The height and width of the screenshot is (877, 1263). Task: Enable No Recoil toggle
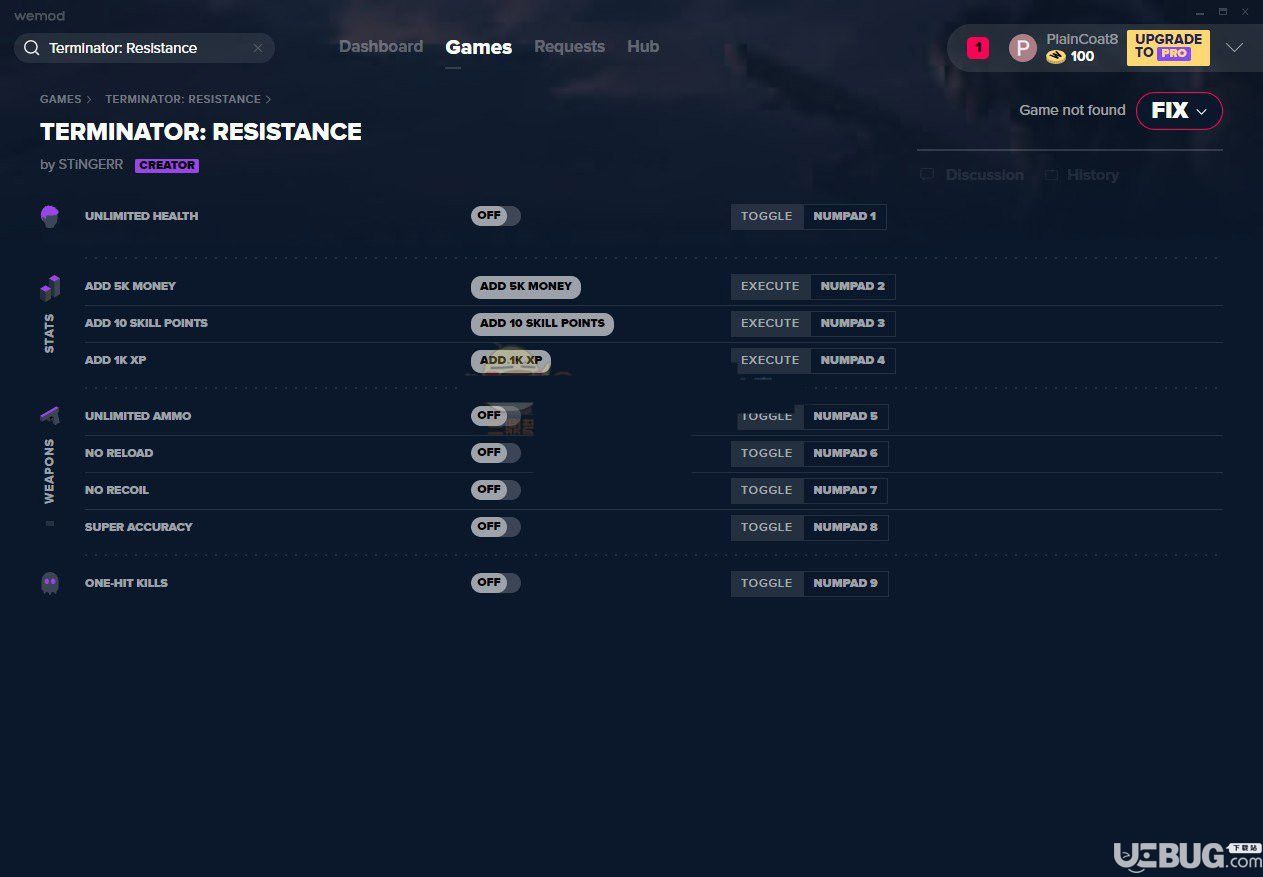pos(496,490)
